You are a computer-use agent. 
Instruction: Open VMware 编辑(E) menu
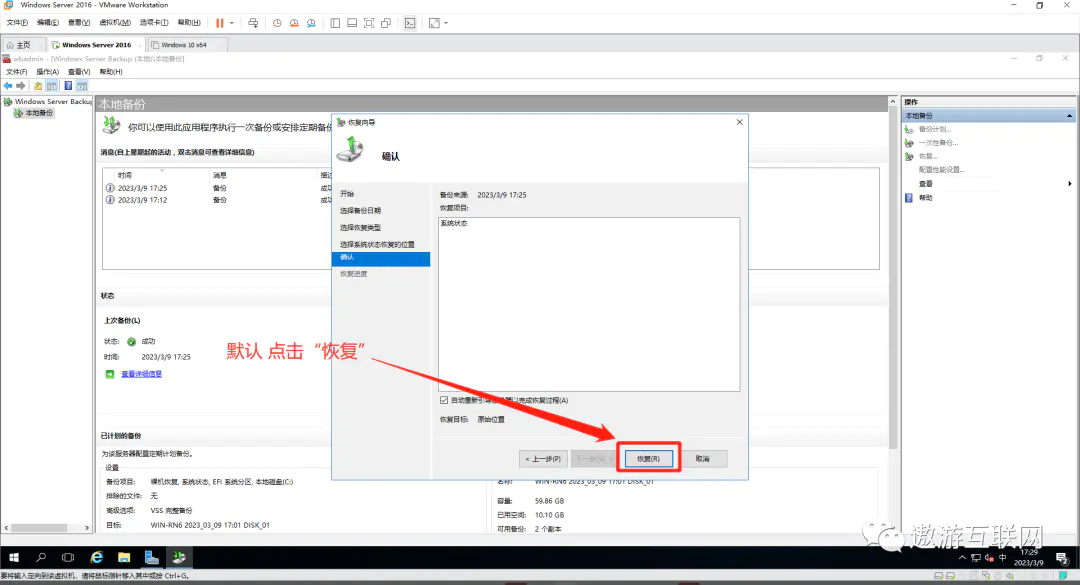click(x=48, y=23)
